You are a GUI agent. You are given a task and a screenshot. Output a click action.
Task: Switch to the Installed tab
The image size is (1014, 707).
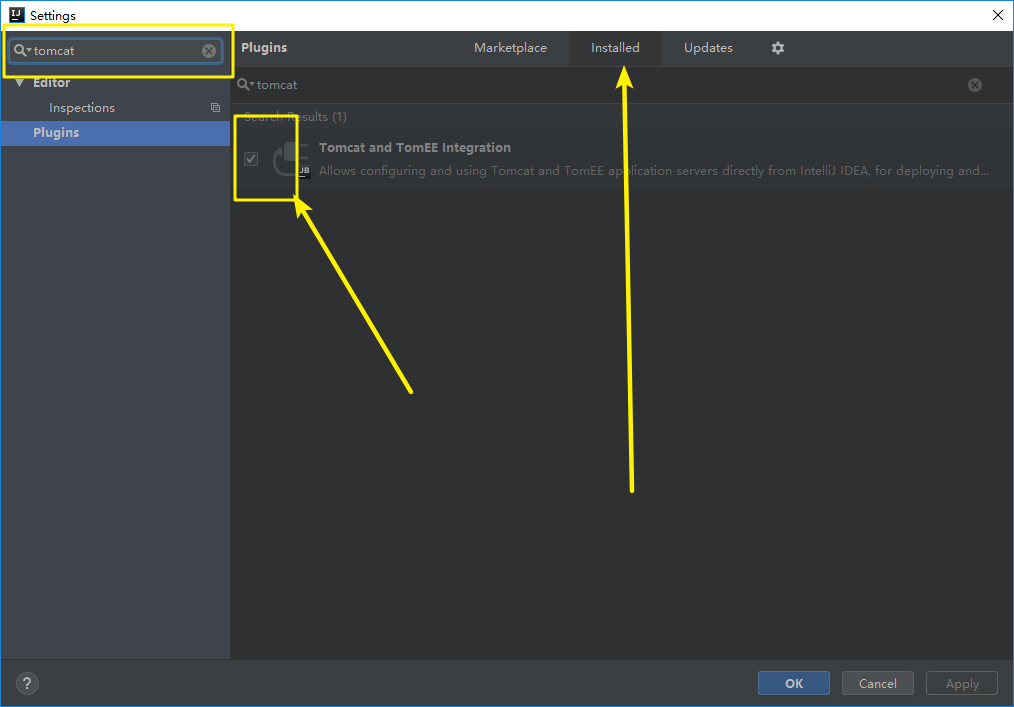pyautogui.click(x=615, y=48)
